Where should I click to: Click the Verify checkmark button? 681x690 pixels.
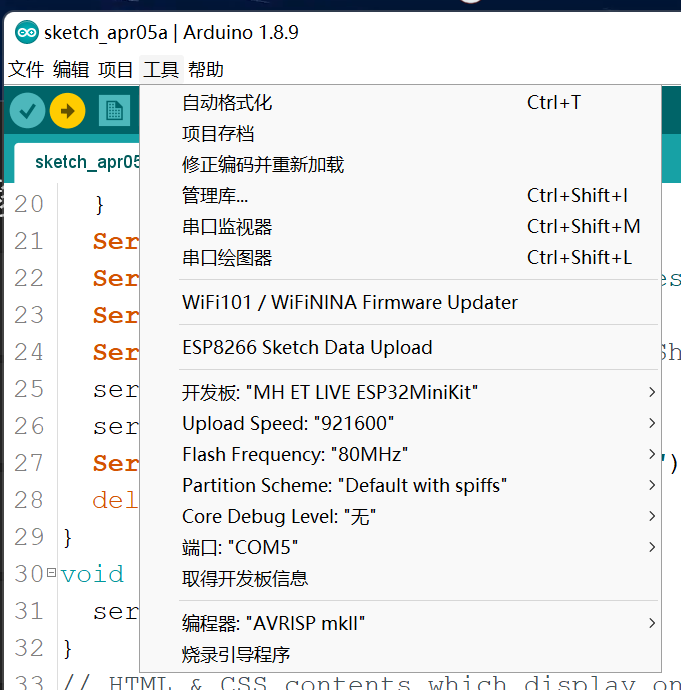(27, 110)
